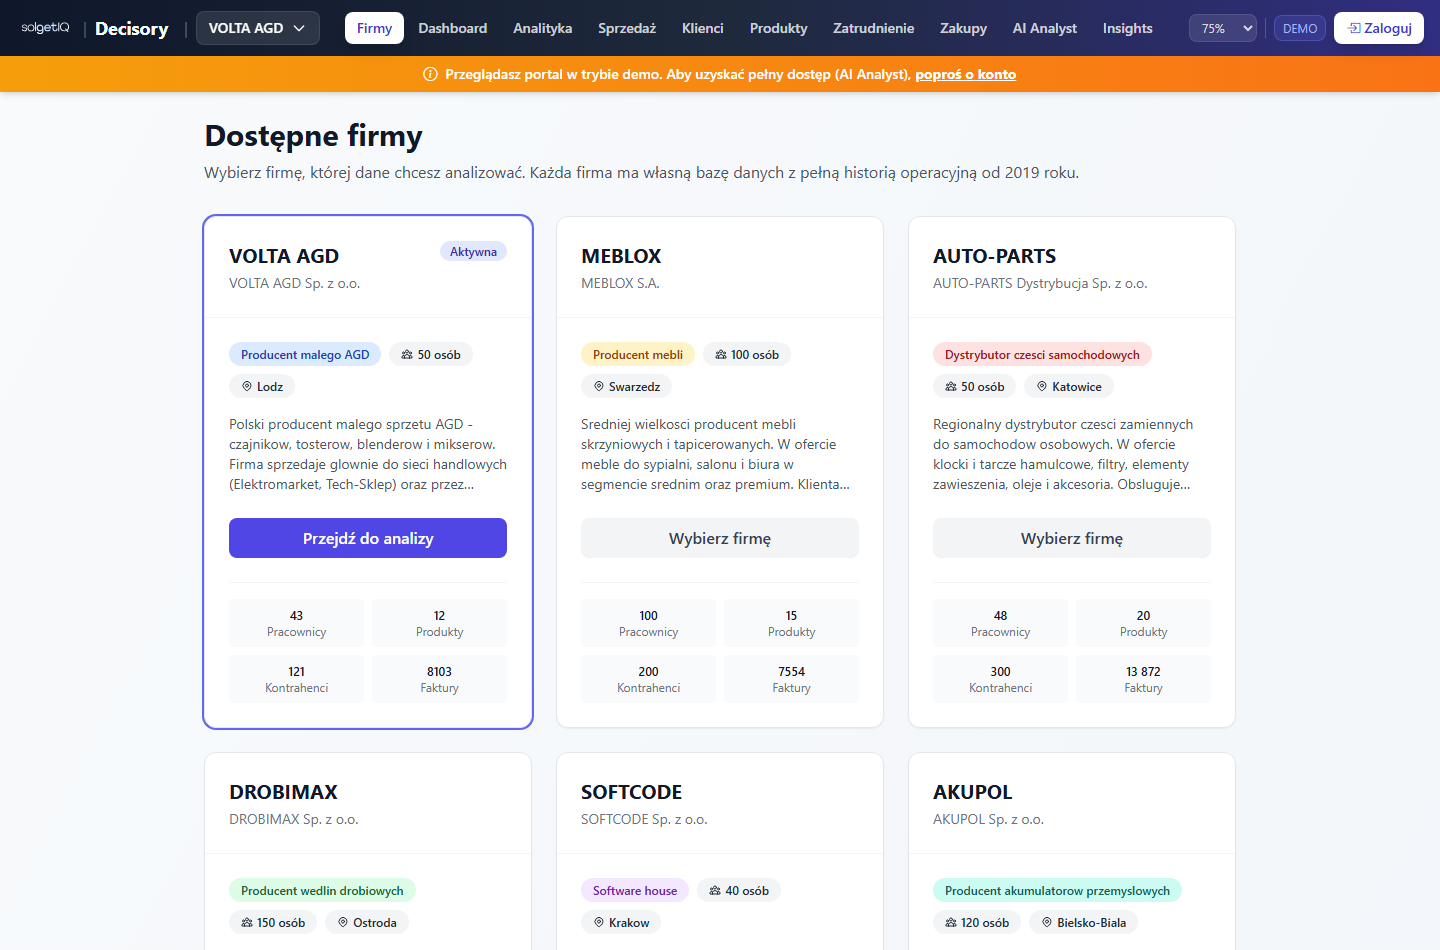Open the VOLTA AGD company selector dropdown
The image size is (1440, 950).
(258, 28)
